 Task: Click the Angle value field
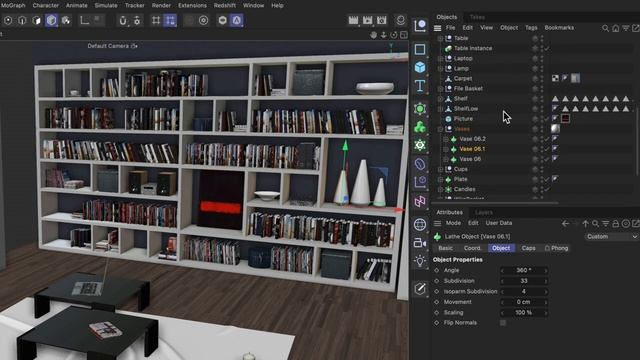[524, 270]
